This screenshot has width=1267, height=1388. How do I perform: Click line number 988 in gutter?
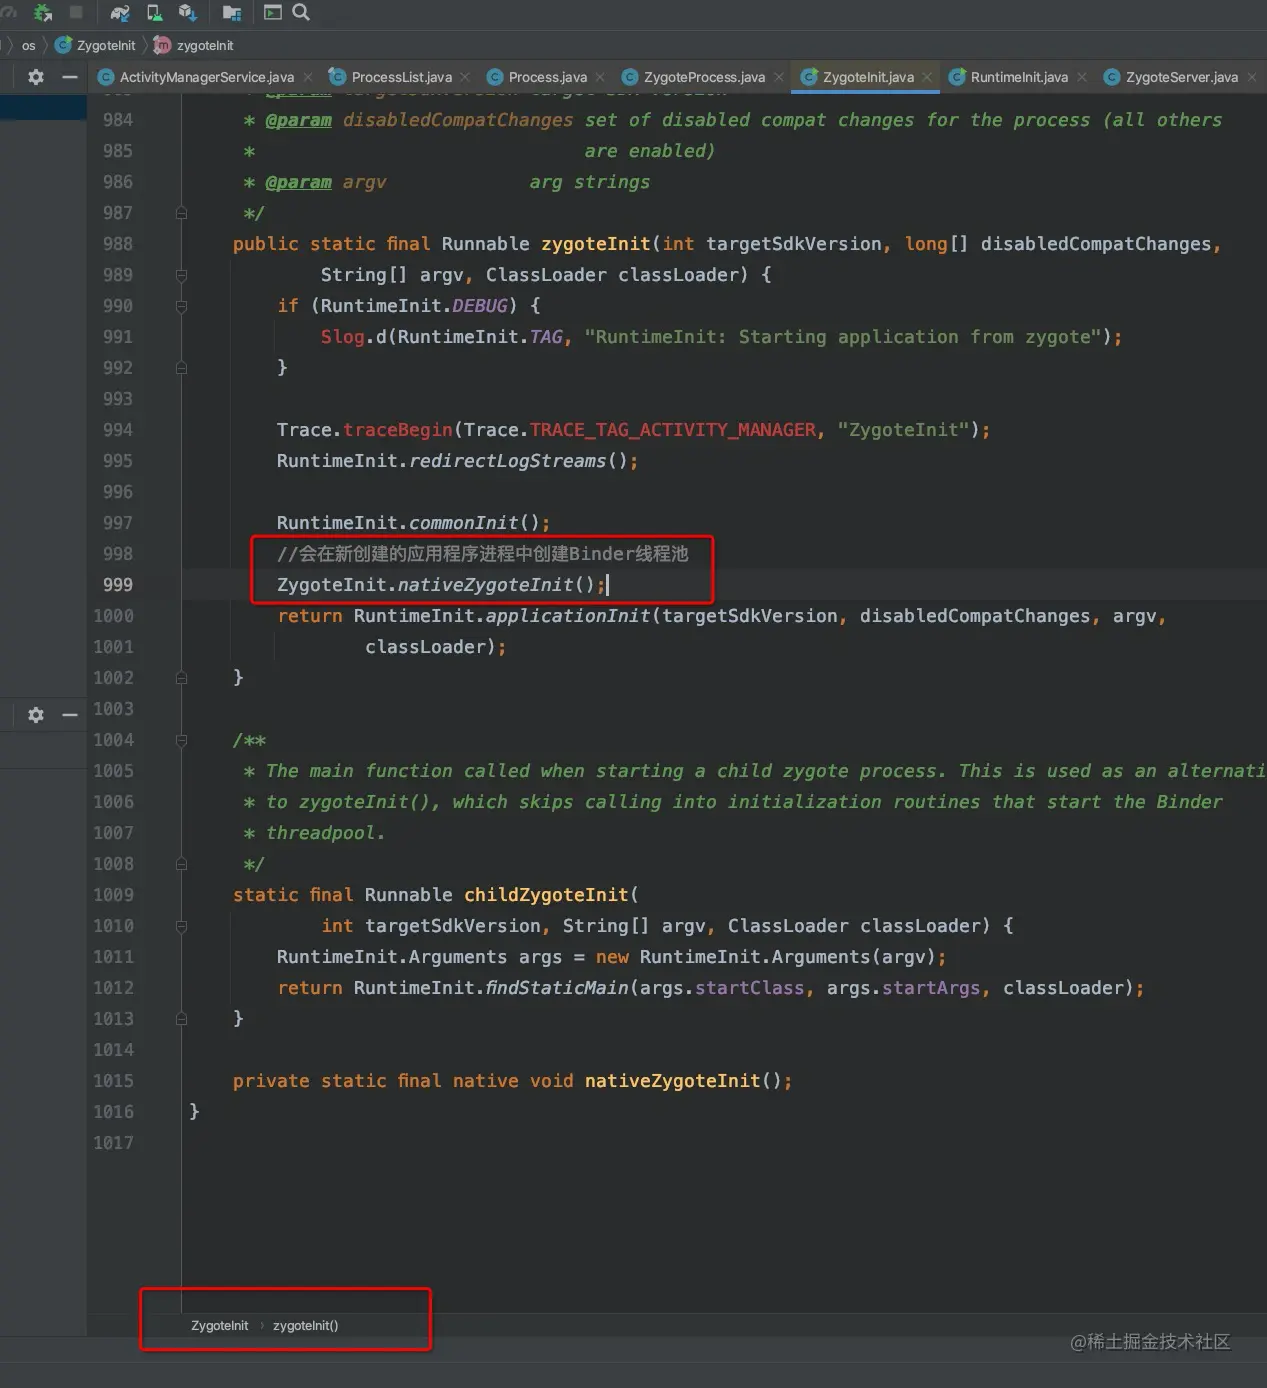click(x=117, y=244)
